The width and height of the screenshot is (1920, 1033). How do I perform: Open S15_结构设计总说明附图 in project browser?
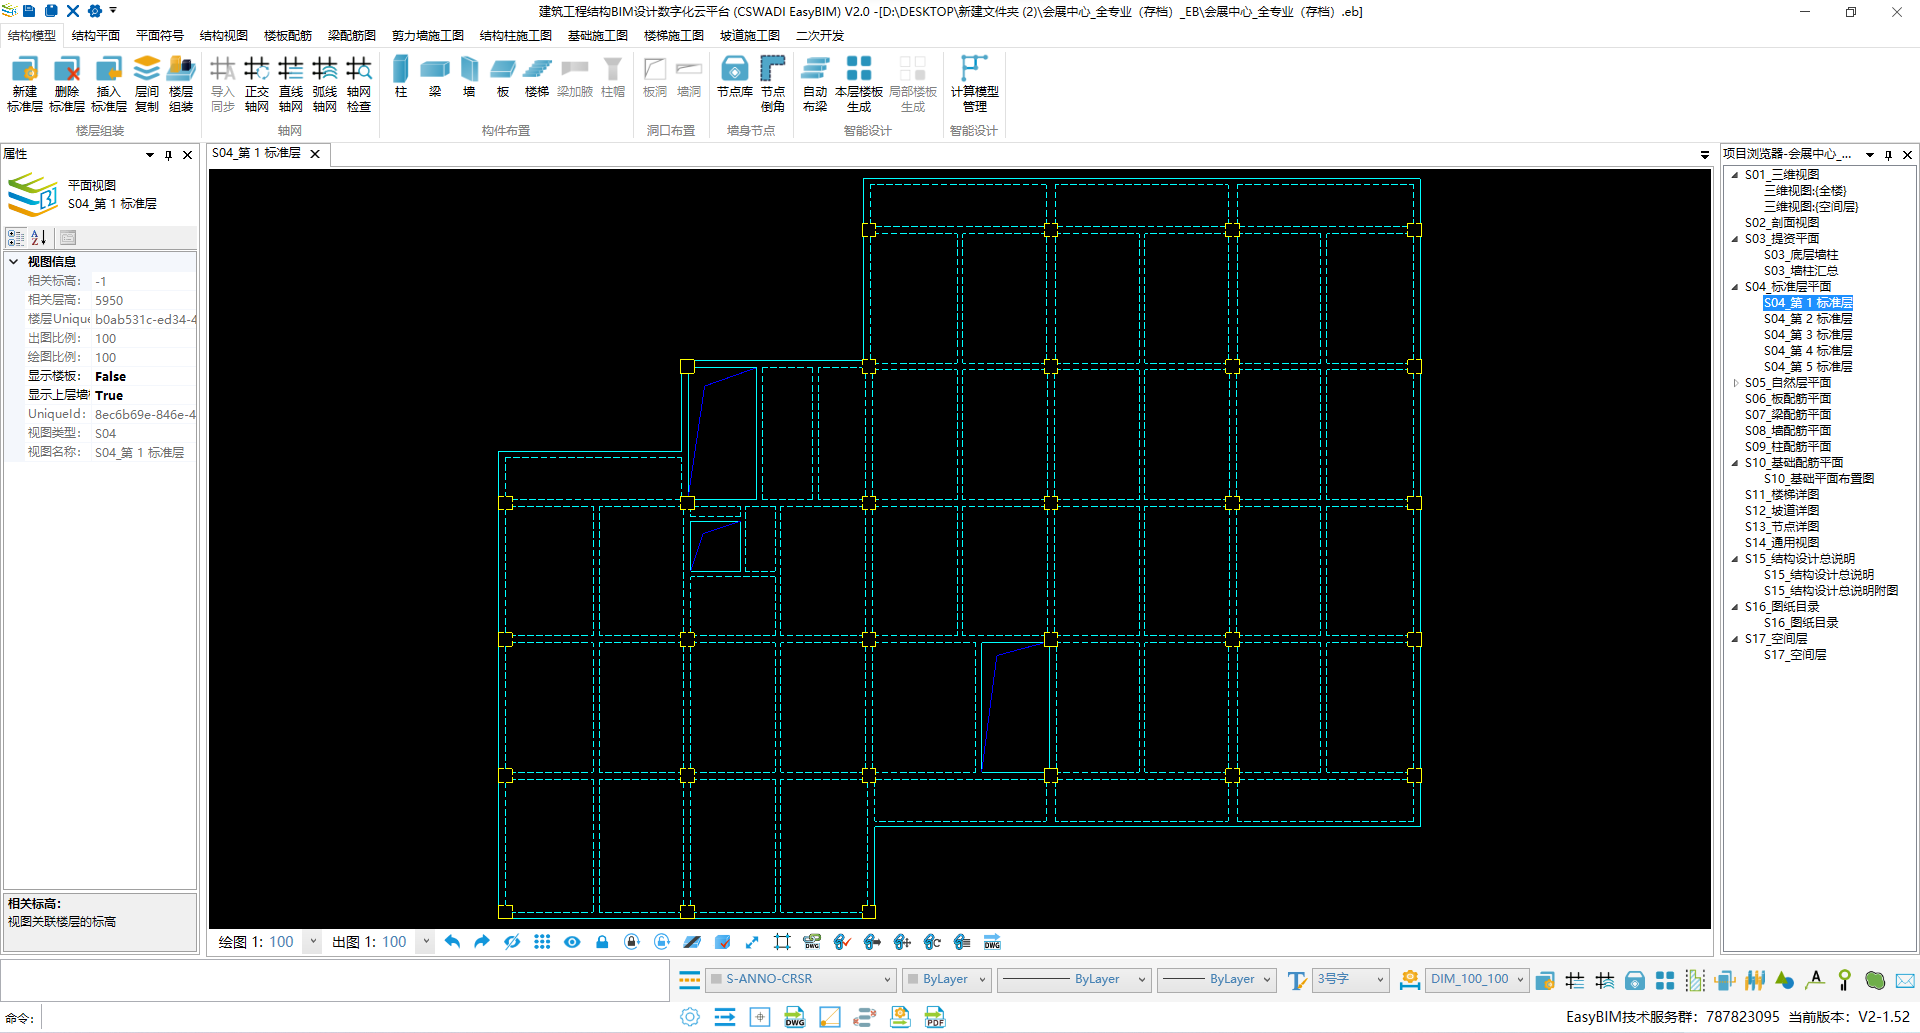(1830, 591)
